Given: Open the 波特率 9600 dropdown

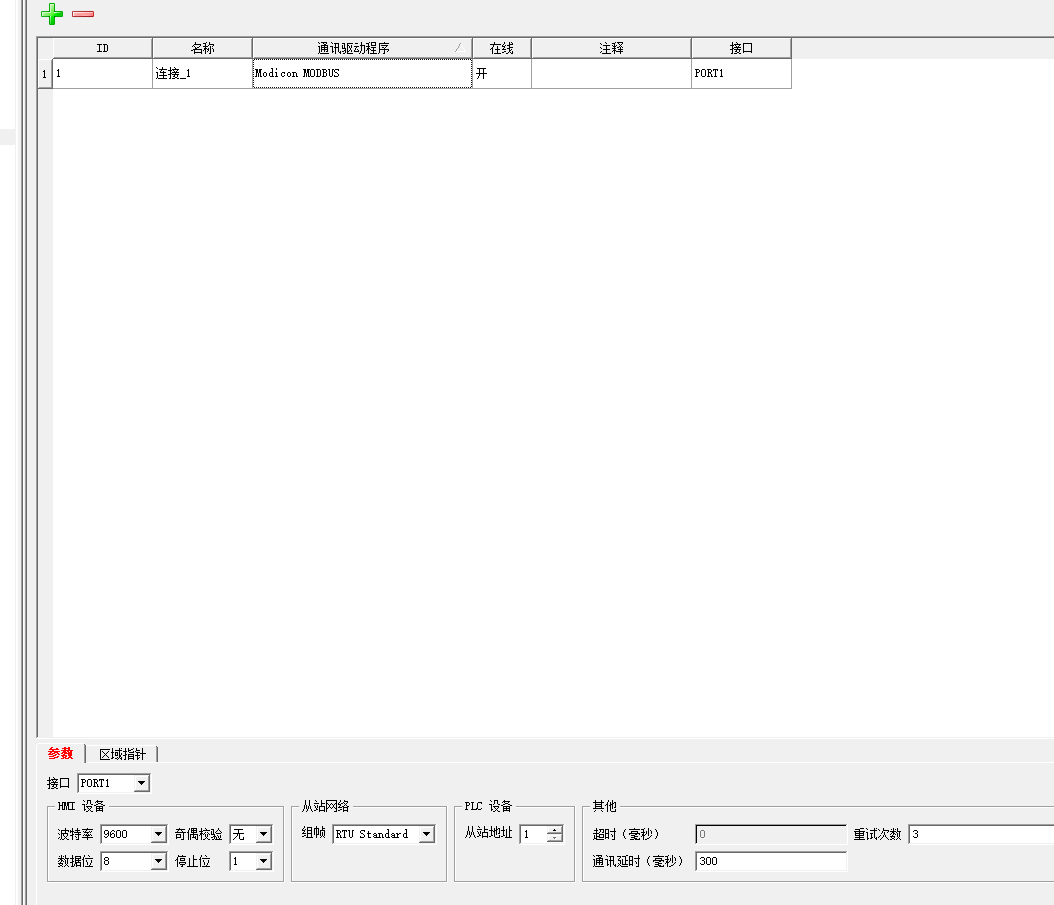Looking at the screenshot, I should [x=158, y=834].
